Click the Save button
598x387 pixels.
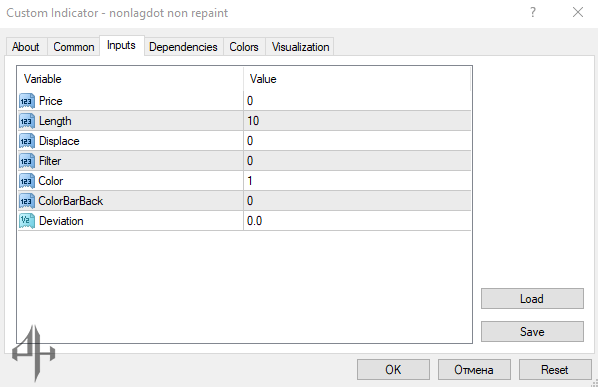(532, 332)
